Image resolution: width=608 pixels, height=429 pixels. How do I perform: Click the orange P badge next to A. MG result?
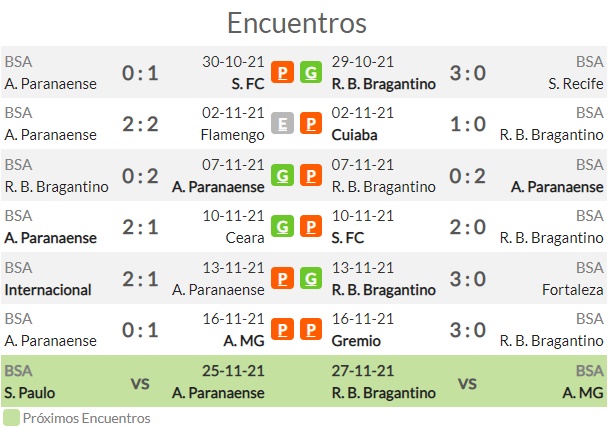tap(282, 329)
